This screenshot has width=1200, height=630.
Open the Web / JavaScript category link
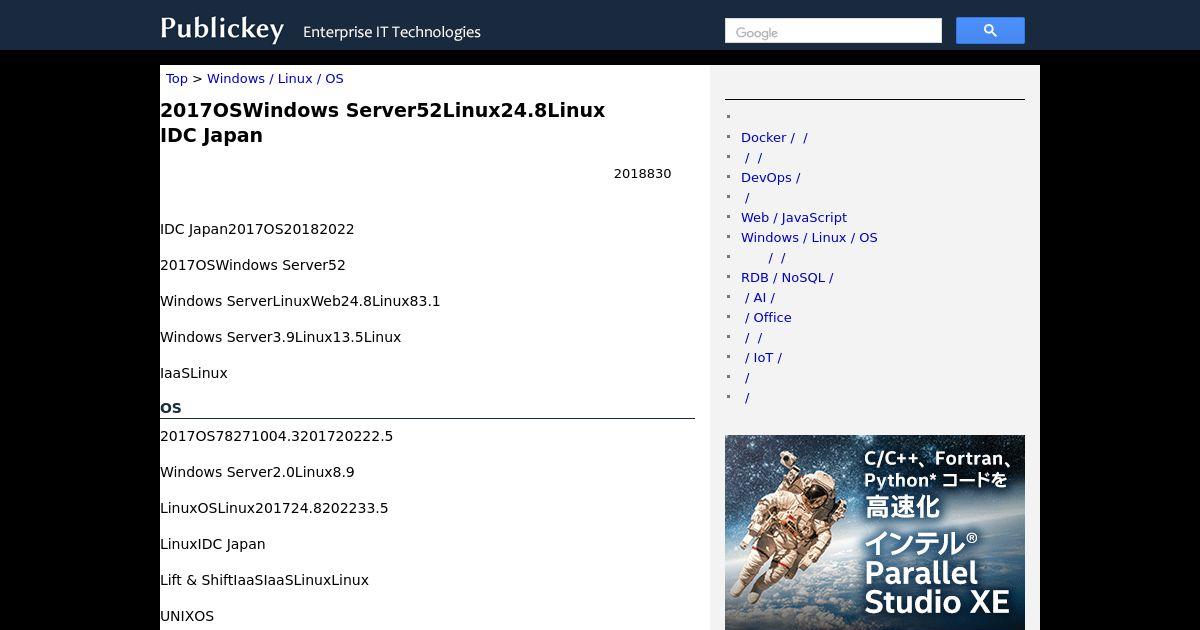click(x=794, y=218)
